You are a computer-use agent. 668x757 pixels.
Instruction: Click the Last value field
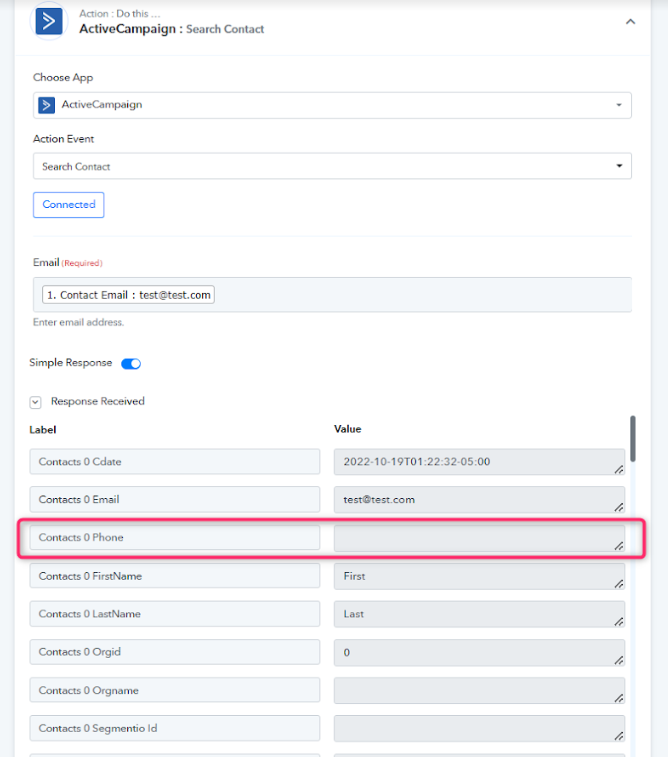[x=479, y=614]
